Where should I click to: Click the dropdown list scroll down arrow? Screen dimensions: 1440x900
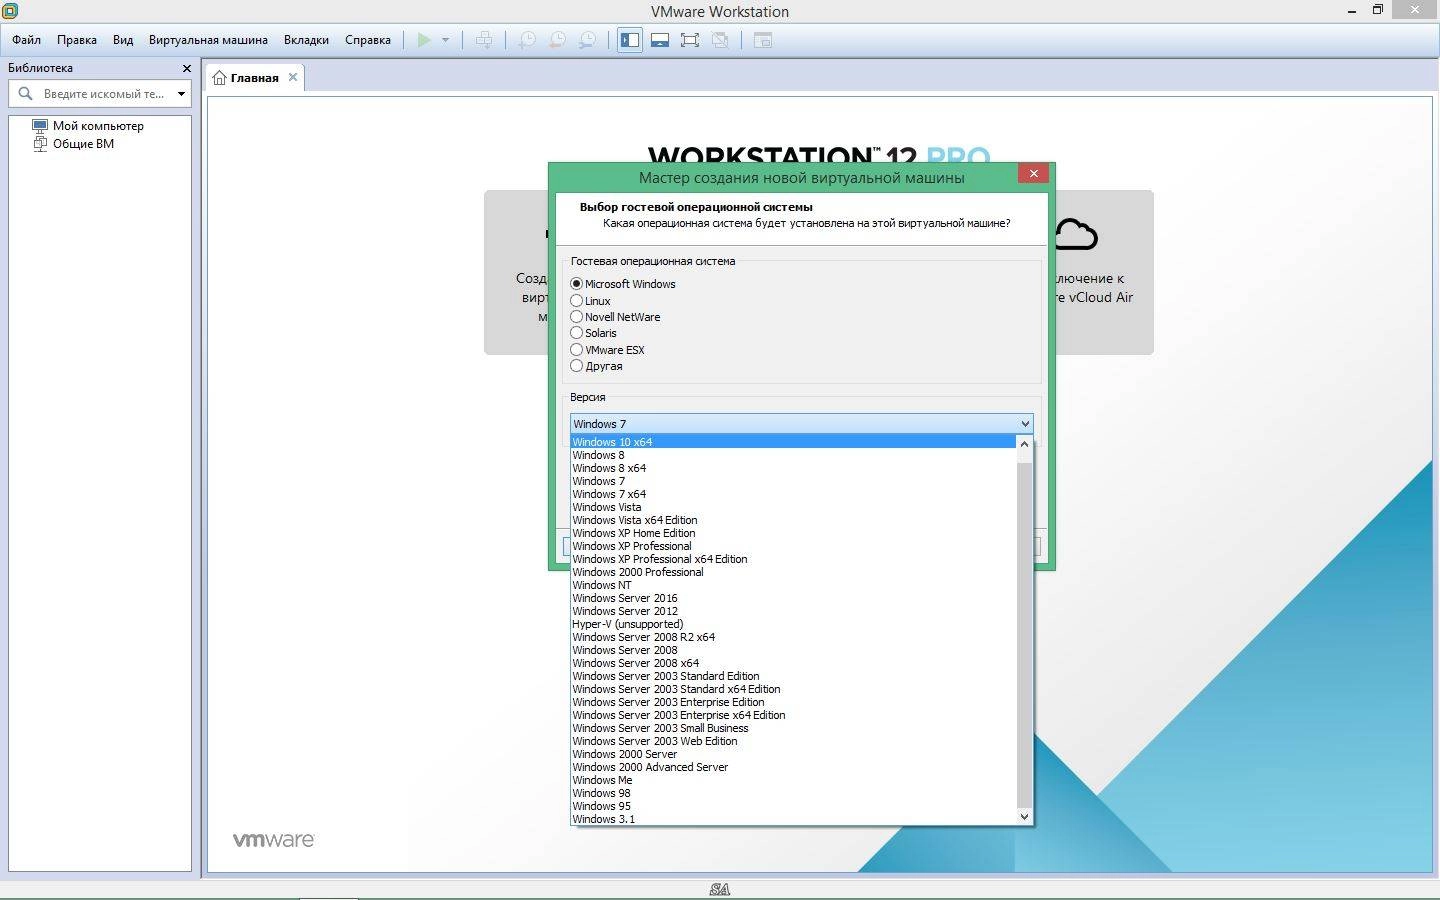pyautogui.click(x=1024, y=817)
